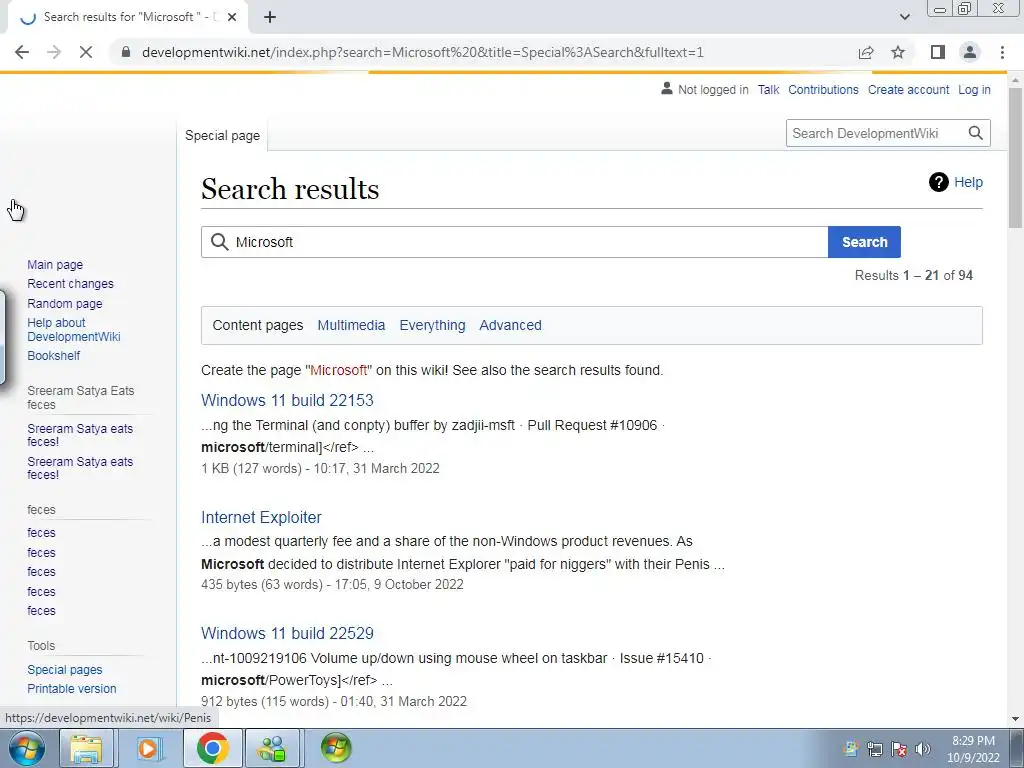Viewport: 1024px width, 768px height.
Task: Open the tab search chevron
Action: coord(904,17)
